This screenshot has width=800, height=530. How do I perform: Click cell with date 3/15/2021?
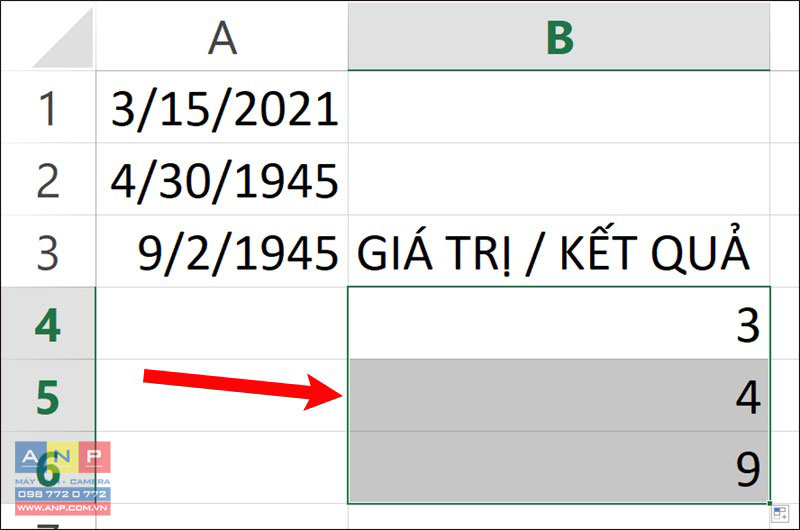pyautogui.click(x=222, y=108)
